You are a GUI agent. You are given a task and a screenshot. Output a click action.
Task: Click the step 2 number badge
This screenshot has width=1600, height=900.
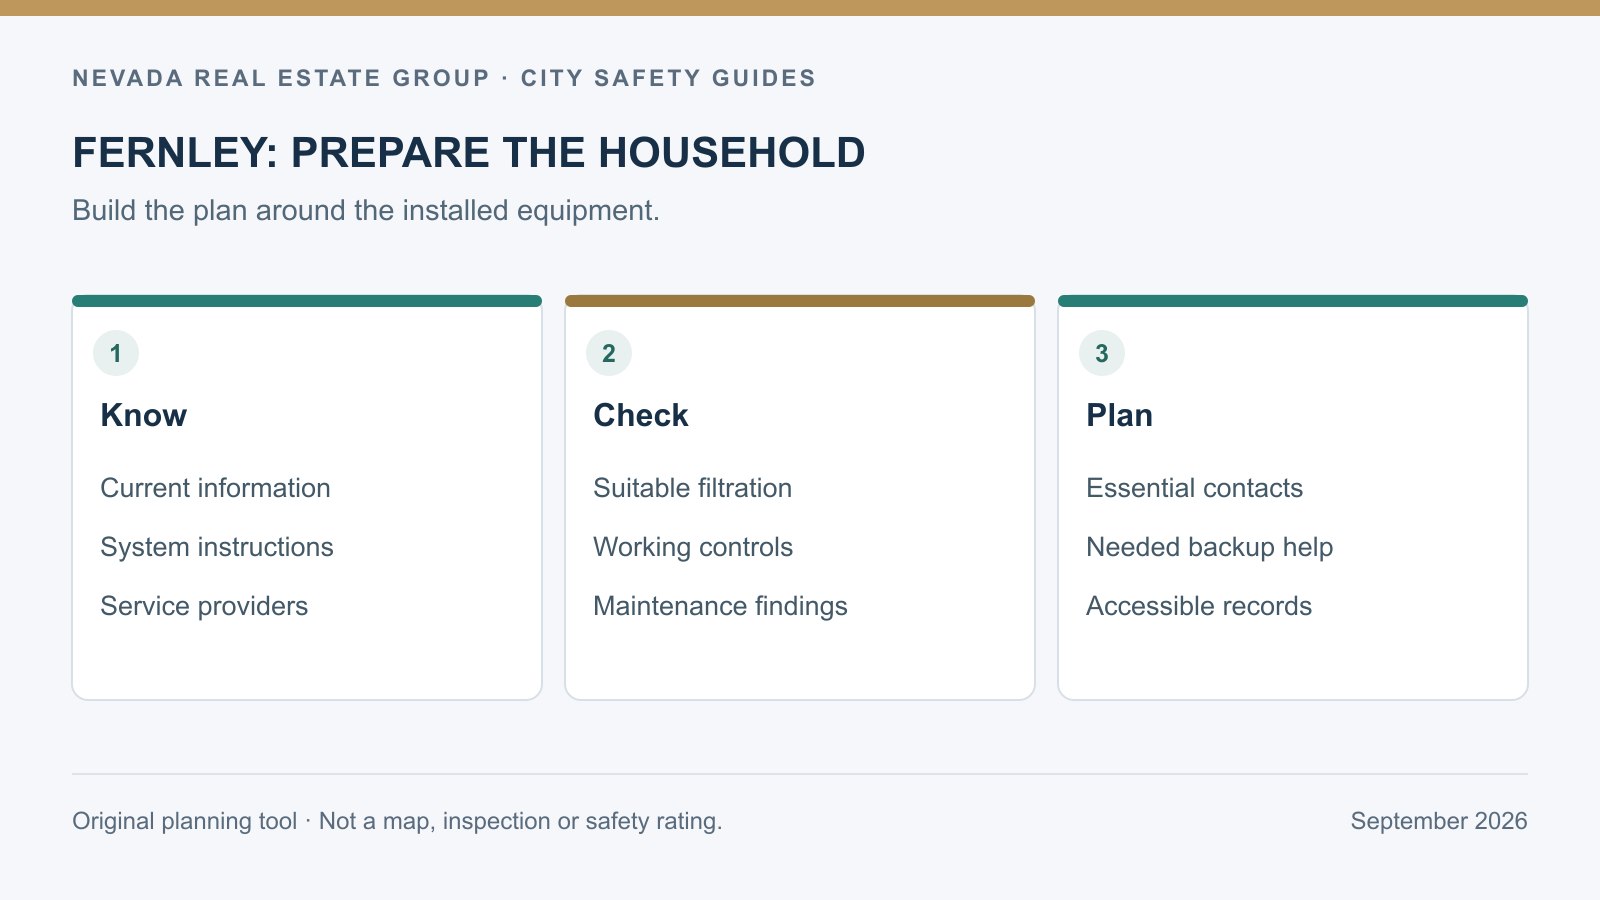[609, 353]
